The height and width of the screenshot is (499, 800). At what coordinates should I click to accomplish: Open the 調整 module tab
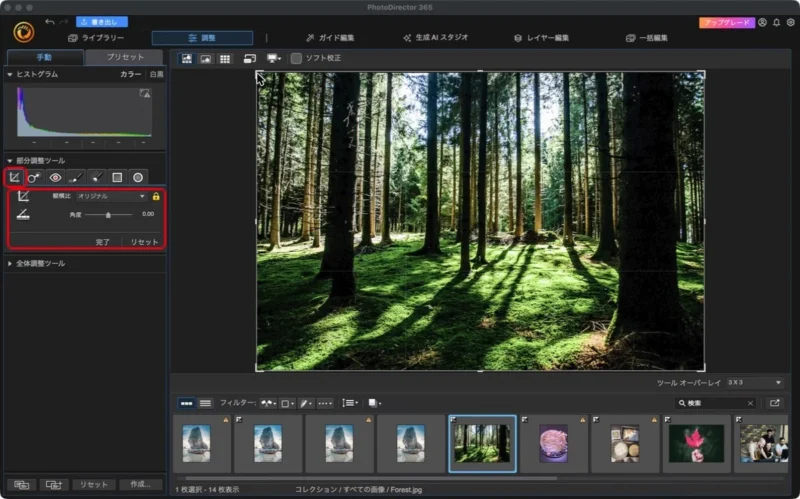click(x=203, y=38)
